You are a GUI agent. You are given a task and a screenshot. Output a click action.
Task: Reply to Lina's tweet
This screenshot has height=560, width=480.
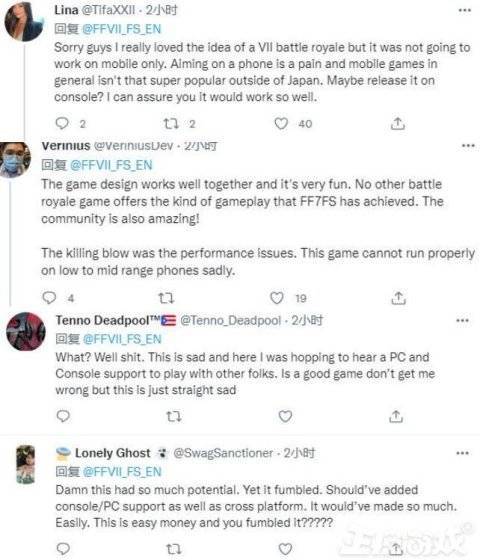[62, 124]
